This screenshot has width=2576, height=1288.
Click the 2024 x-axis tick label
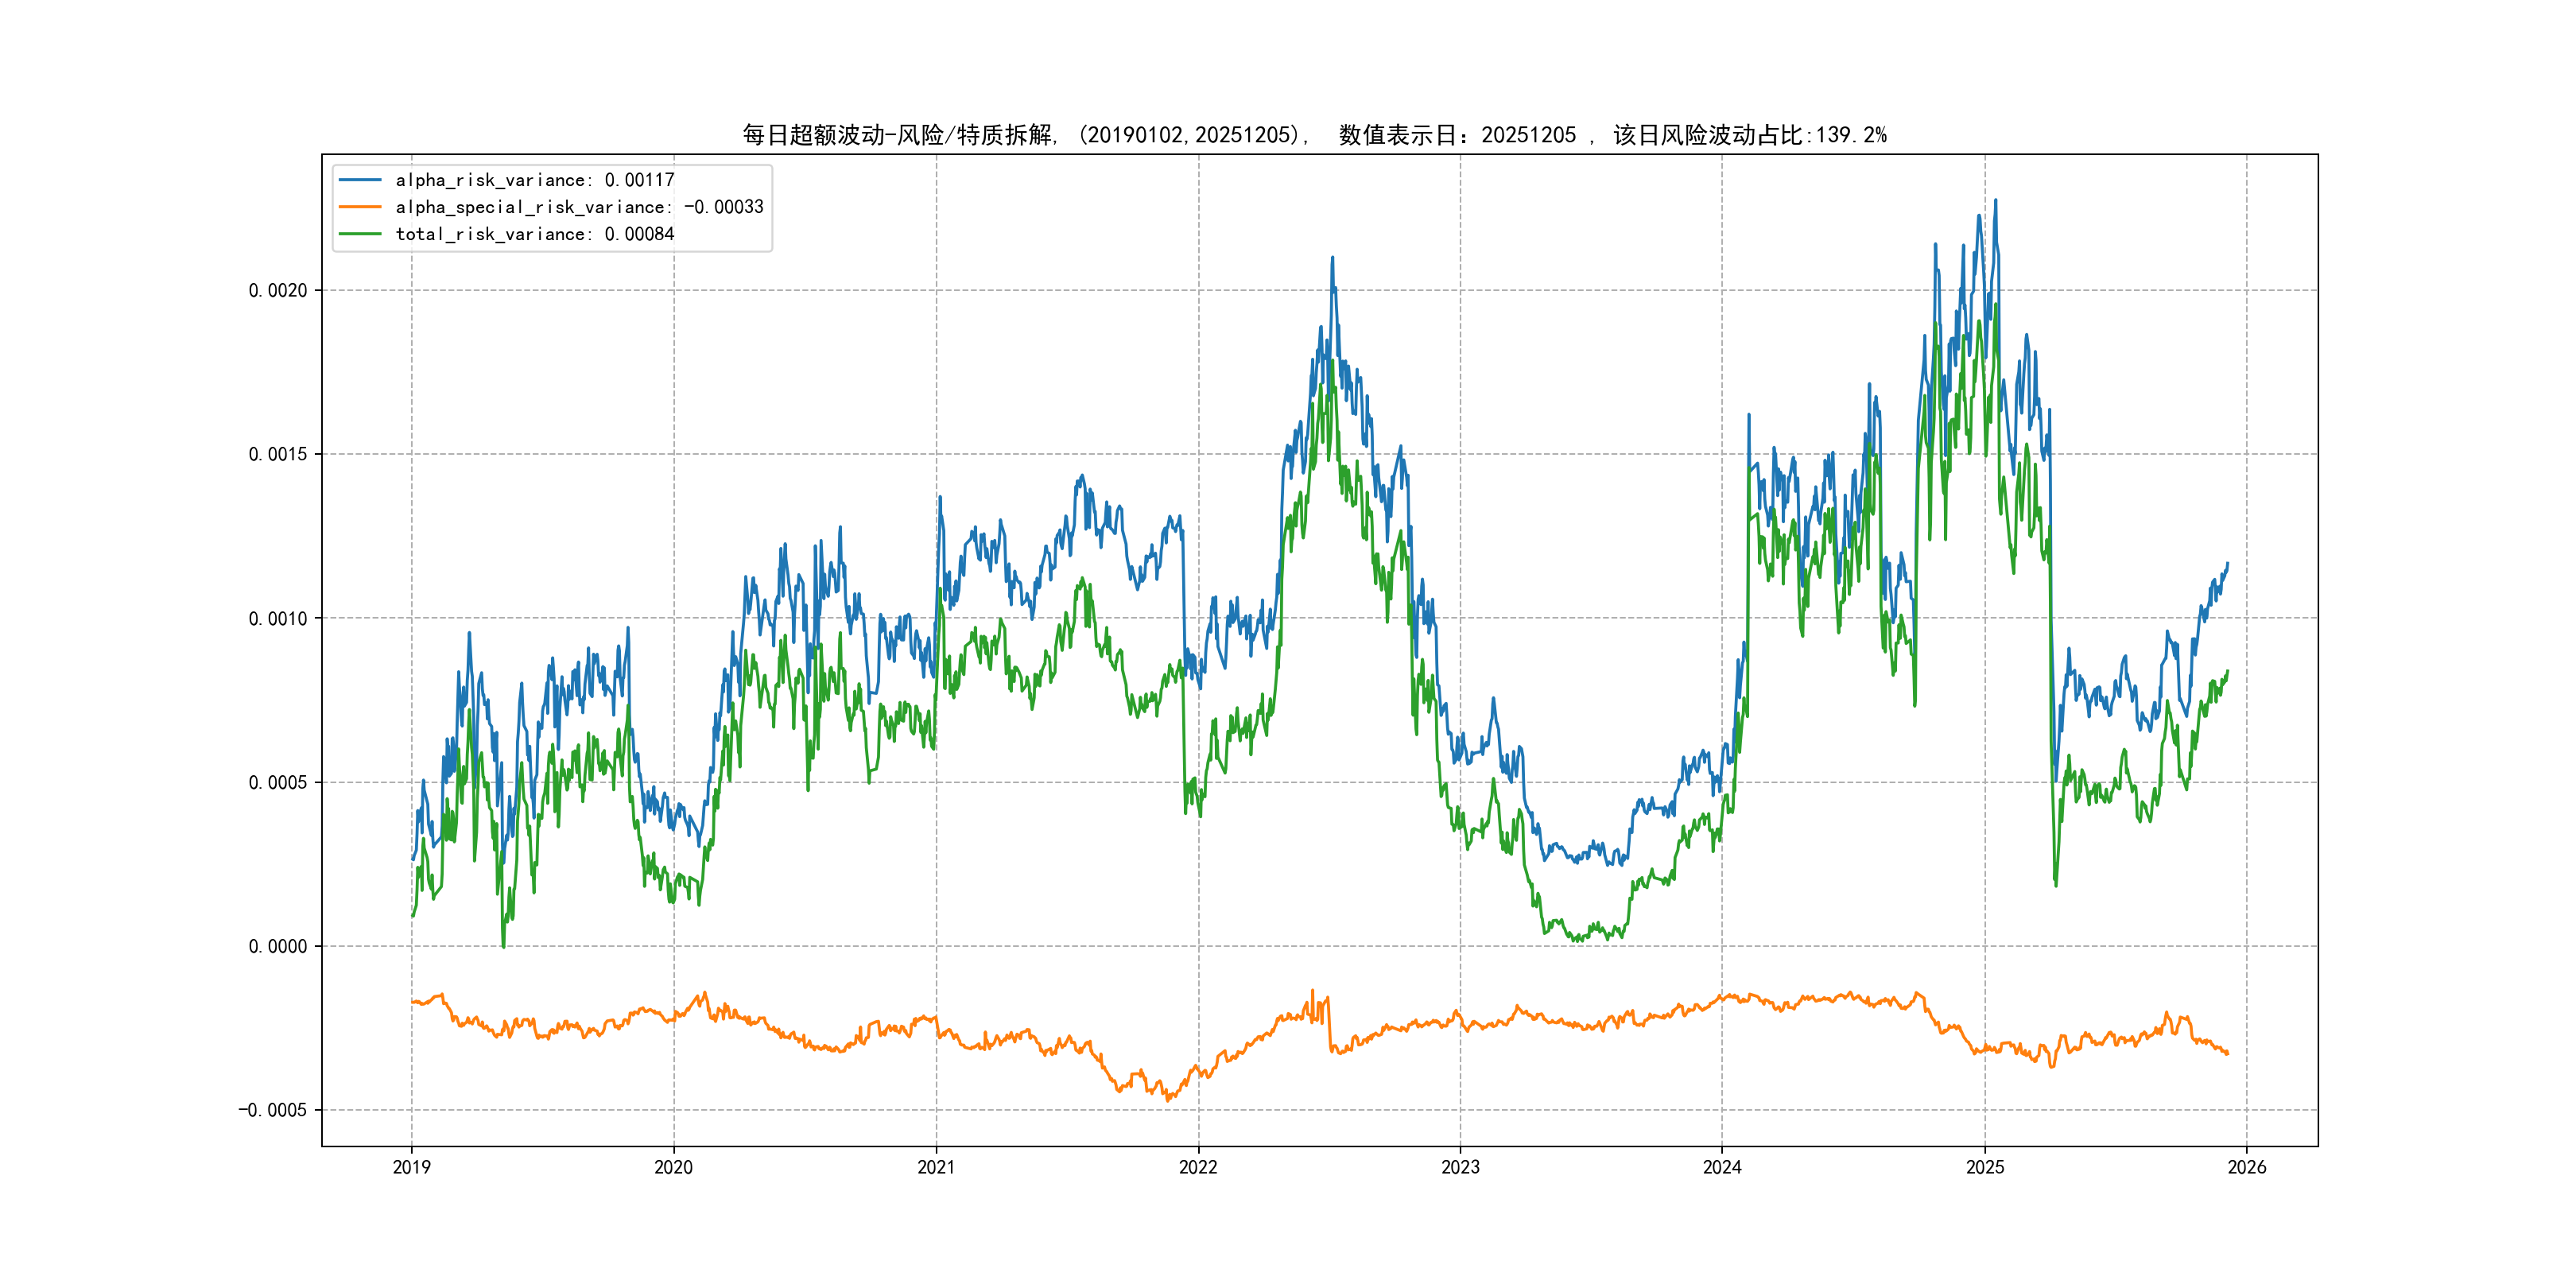(1722, 1167)
